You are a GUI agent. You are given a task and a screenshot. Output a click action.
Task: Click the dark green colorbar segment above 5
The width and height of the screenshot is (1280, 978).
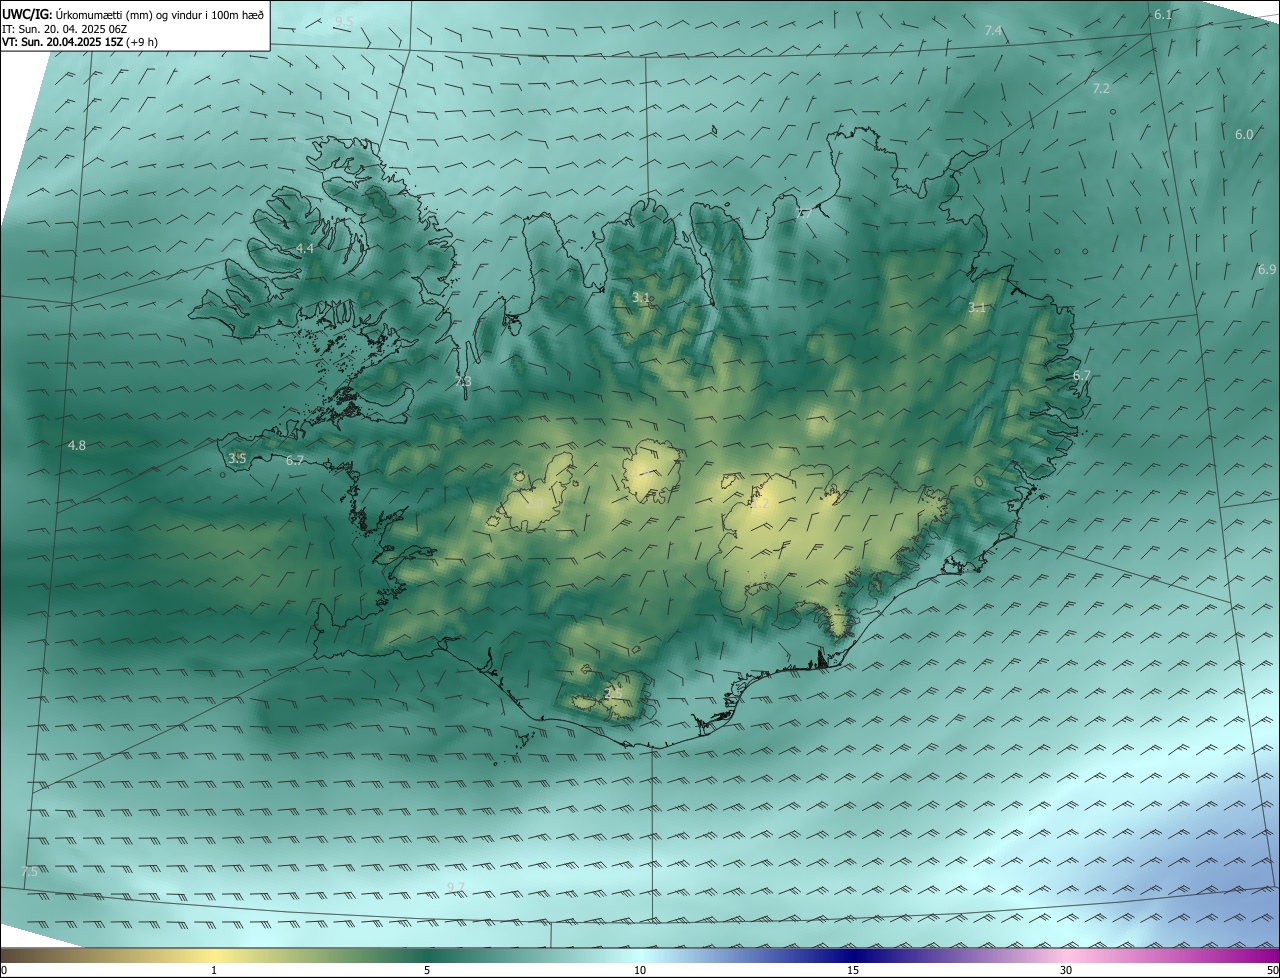click(427, 956)
